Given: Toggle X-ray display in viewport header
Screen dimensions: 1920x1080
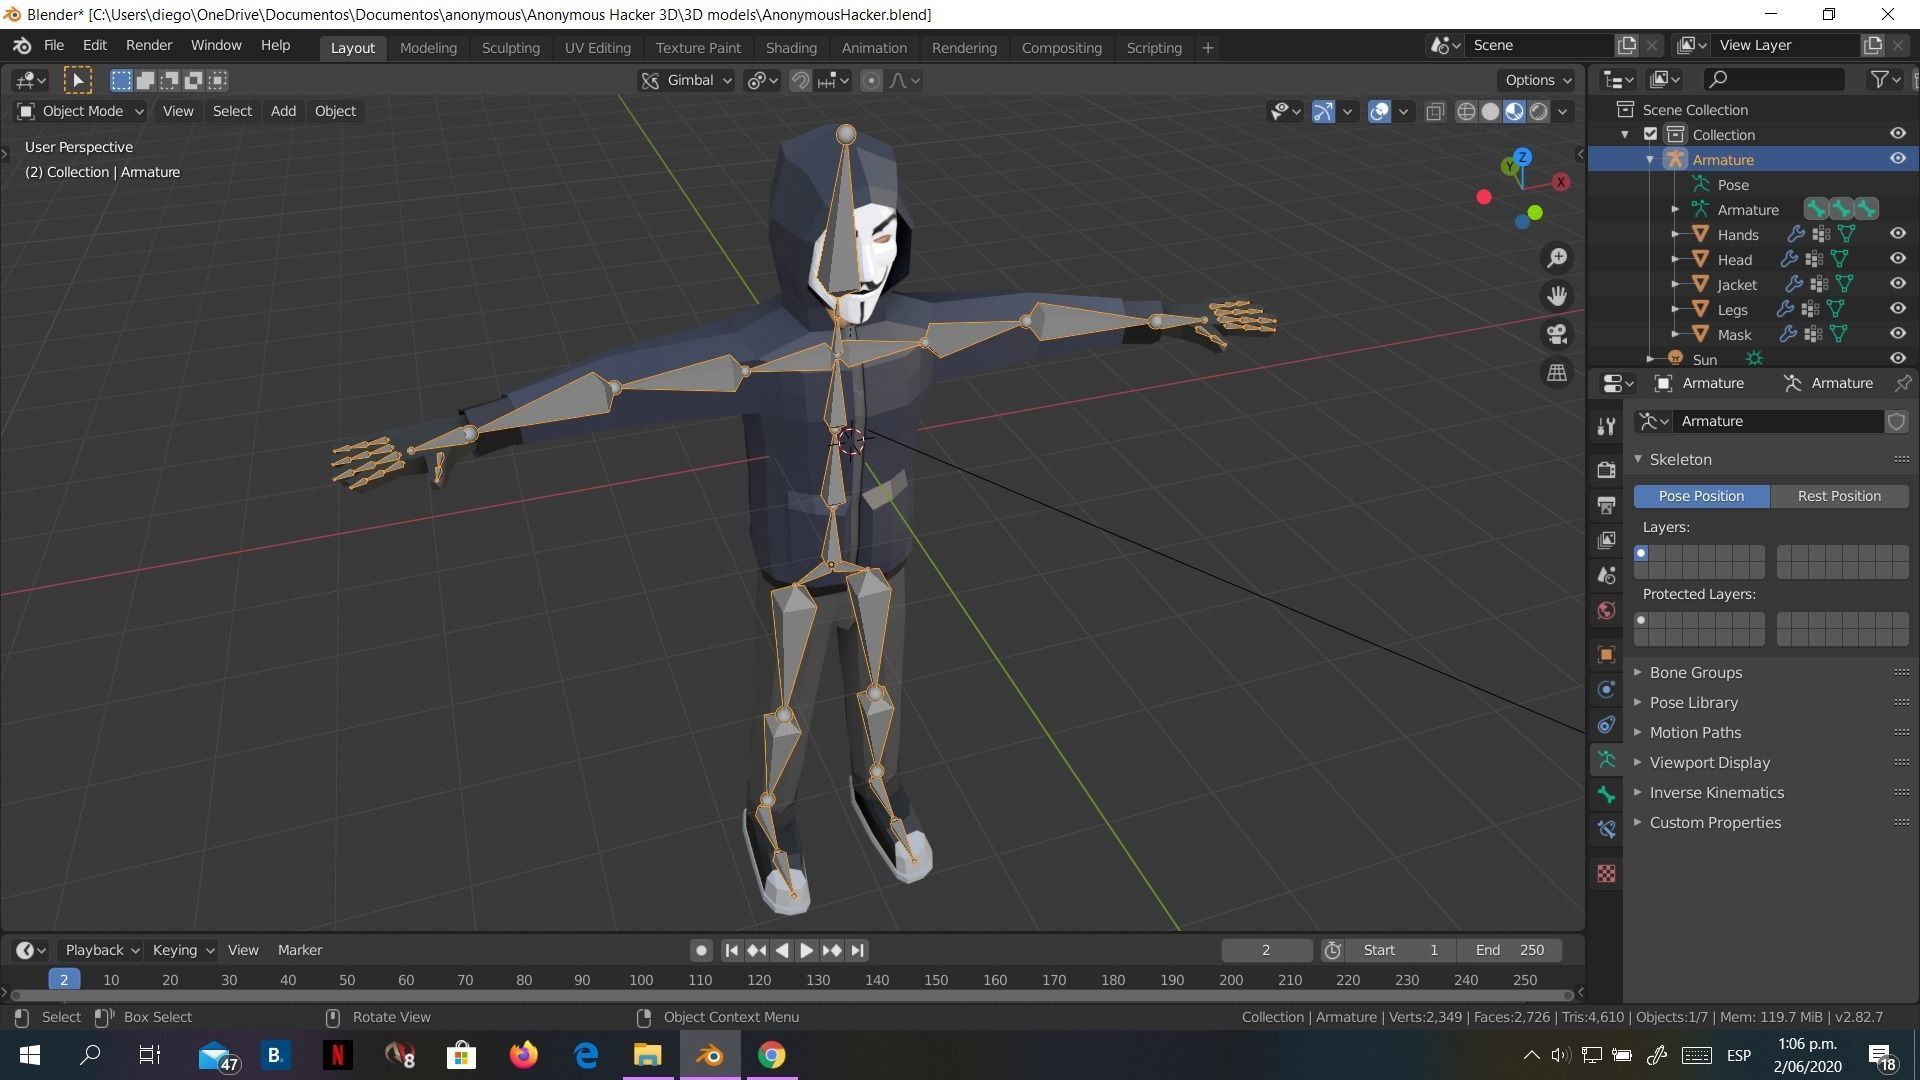Looking at the screenshot, I should point(1435,111).
